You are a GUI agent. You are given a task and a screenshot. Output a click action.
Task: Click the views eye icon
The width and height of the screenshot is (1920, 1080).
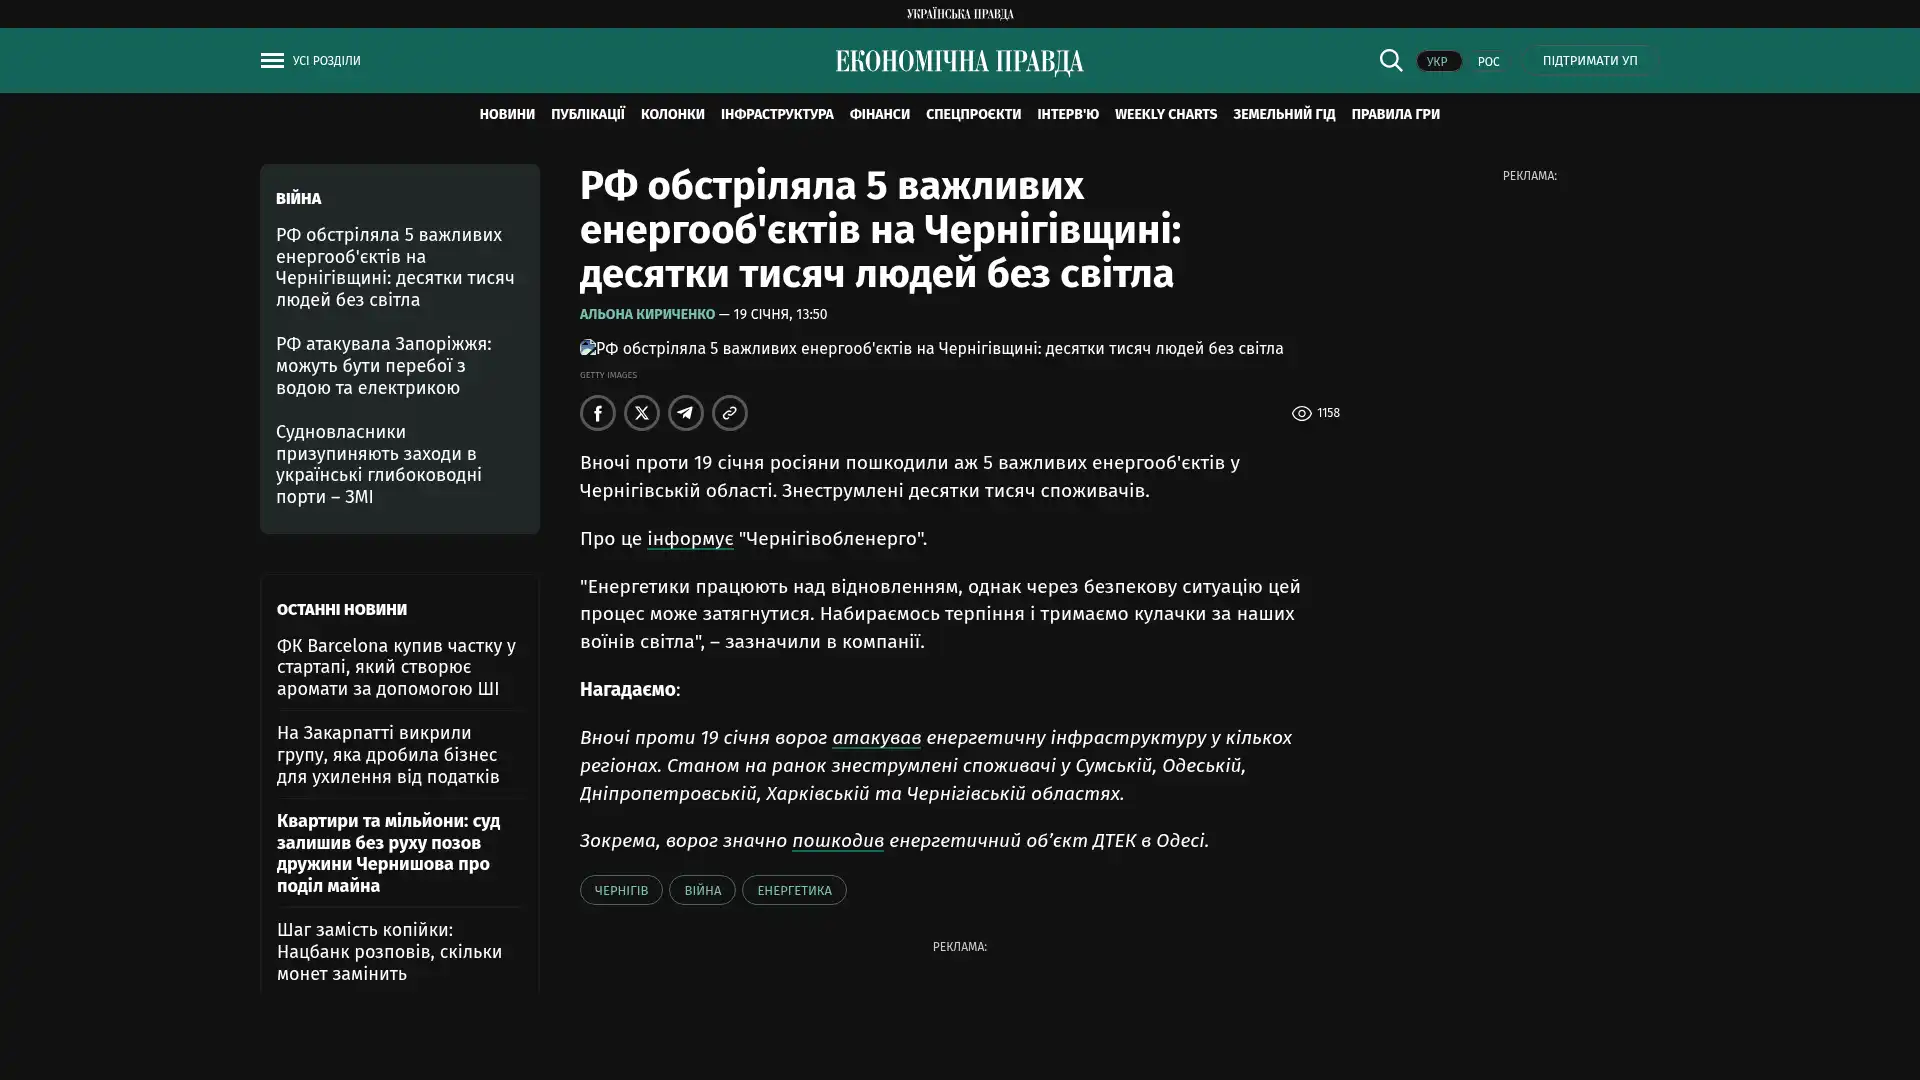click(1301, 413)
